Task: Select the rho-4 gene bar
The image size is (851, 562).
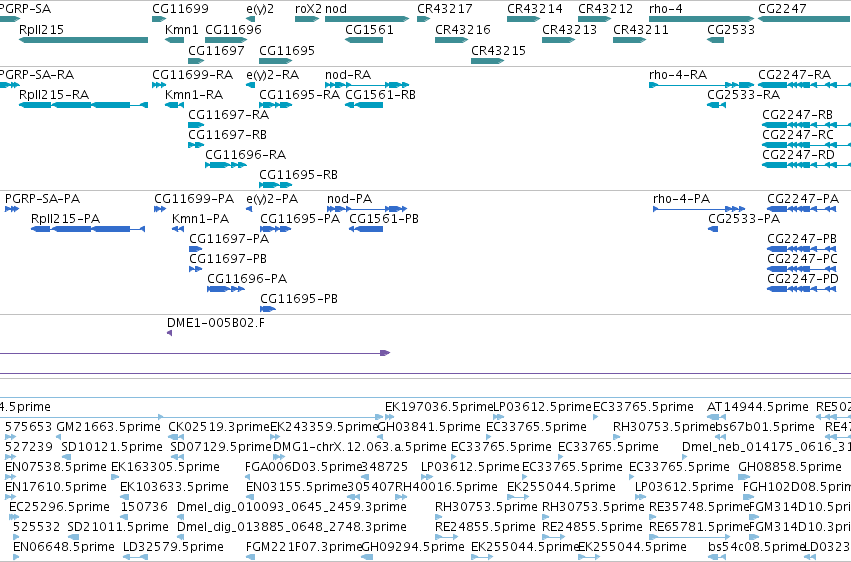Action: tap(701, 19)
